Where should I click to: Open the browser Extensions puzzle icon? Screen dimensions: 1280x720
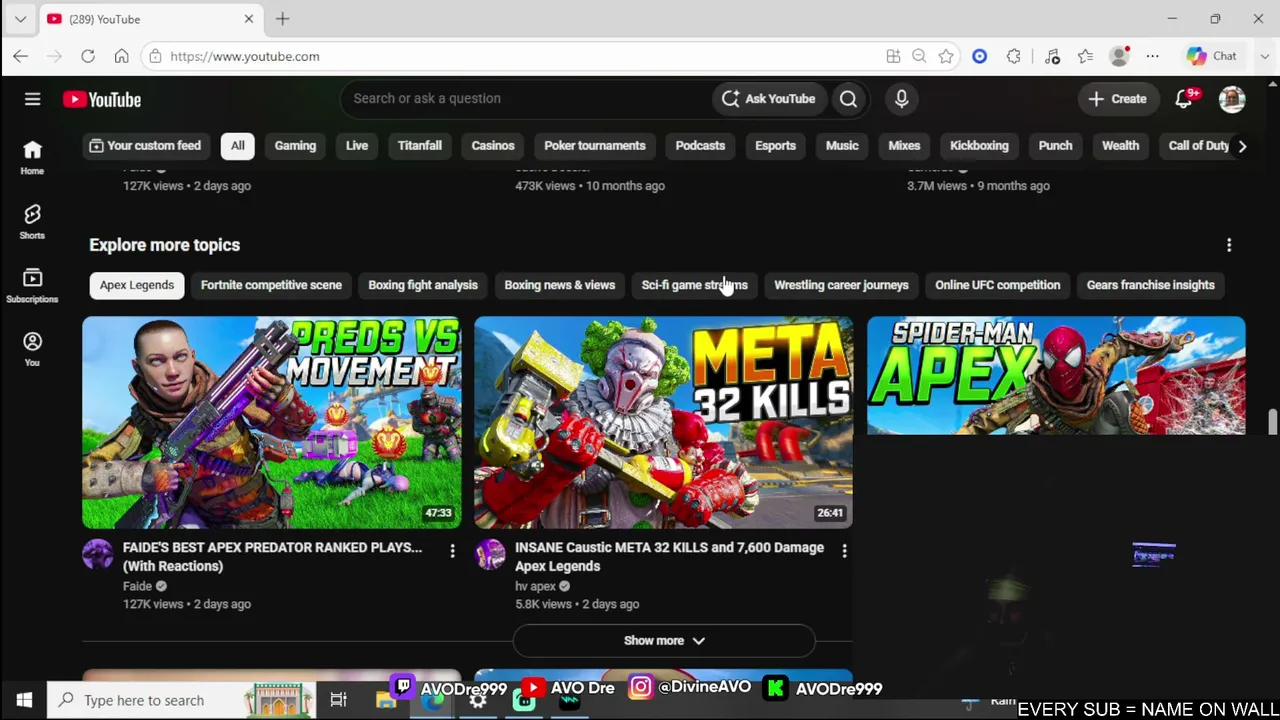1014,56
